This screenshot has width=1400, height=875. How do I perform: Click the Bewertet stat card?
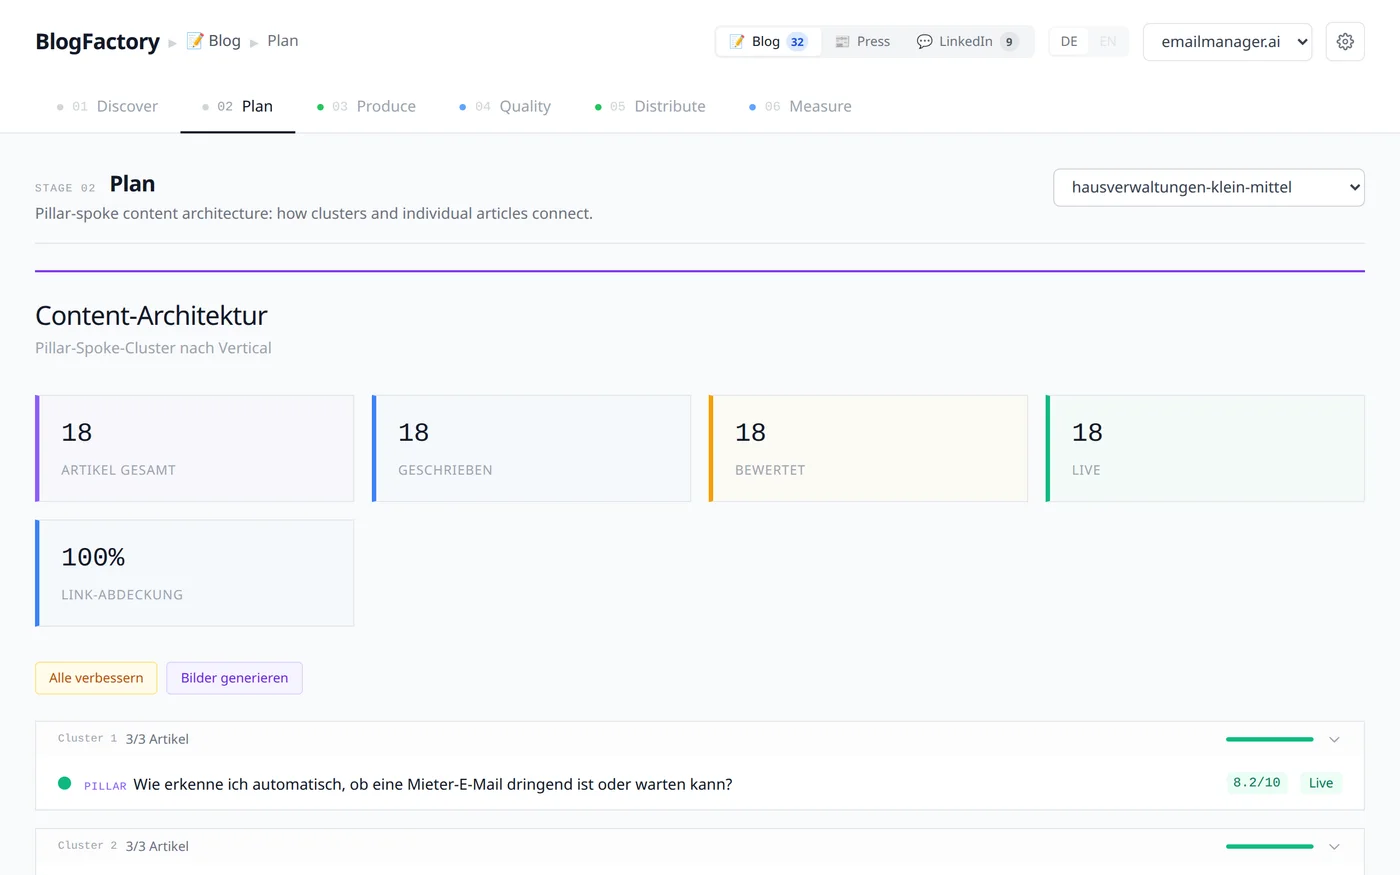[868, 448]
